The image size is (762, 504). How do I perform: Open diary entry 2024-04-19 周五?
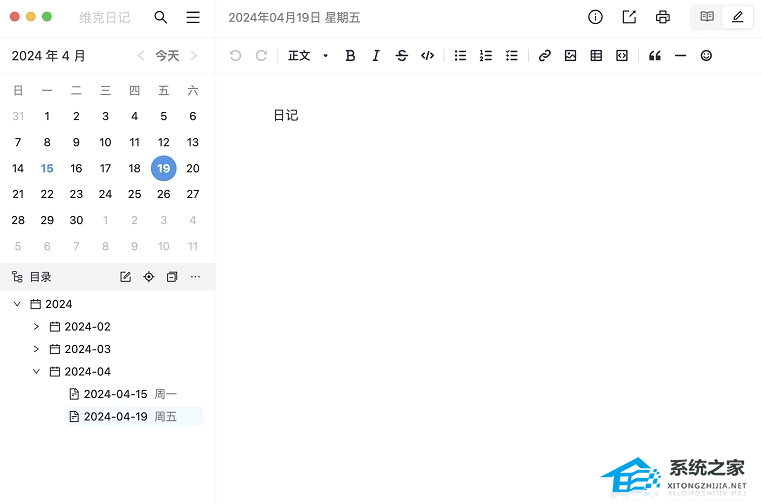(134, 417)
